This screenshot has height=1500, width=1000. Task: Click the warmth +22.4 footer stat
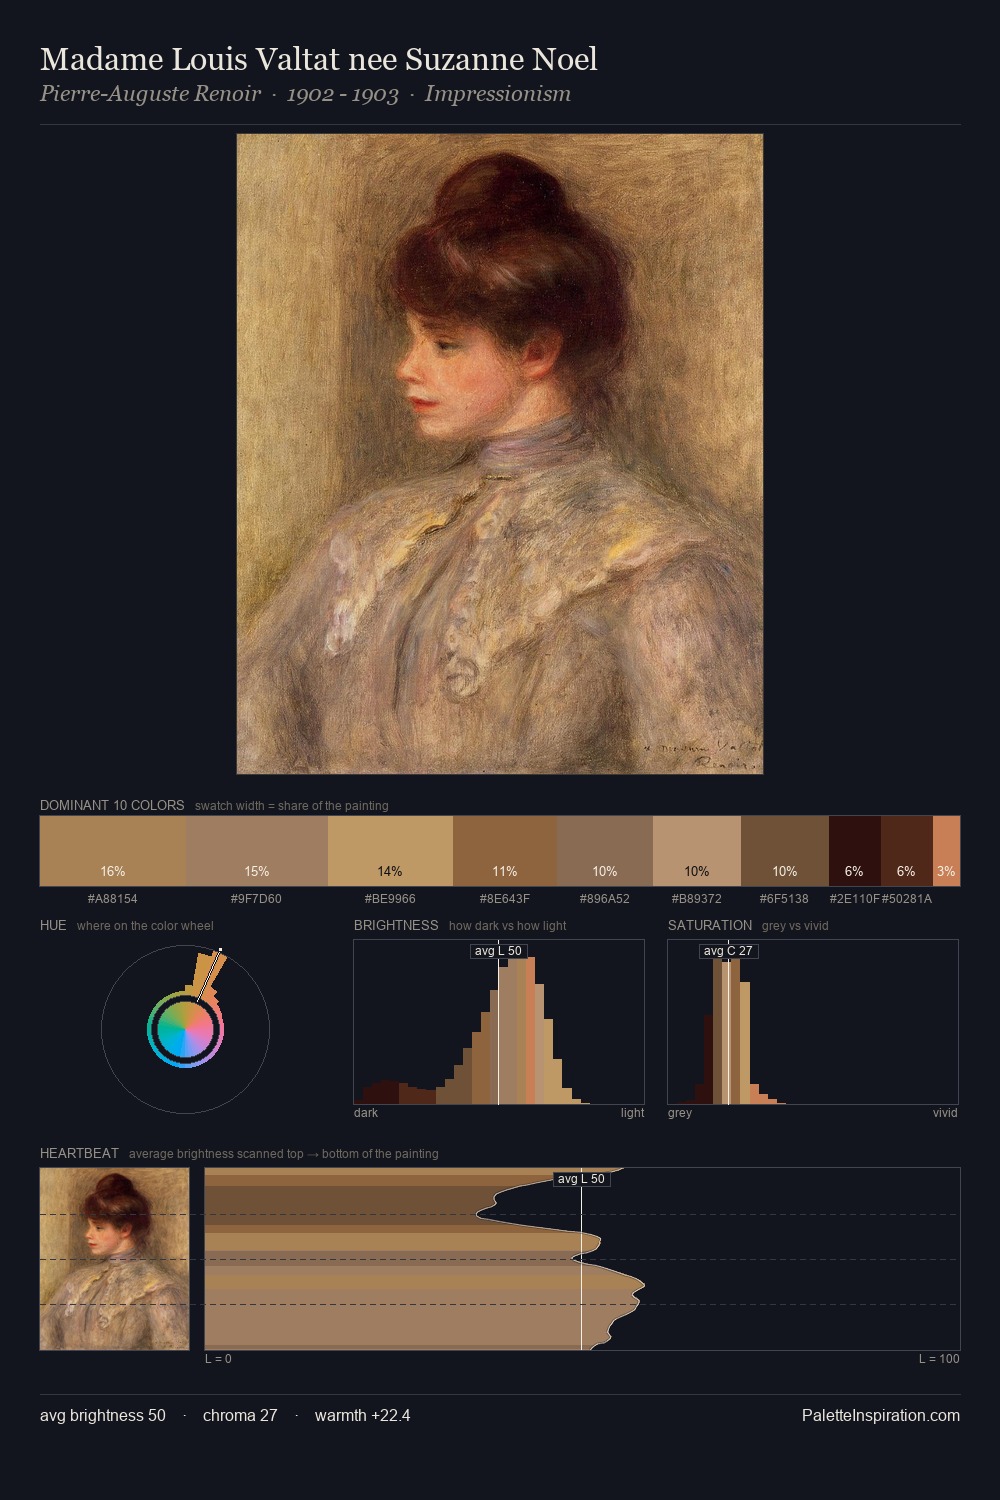tap(362, 1415)
